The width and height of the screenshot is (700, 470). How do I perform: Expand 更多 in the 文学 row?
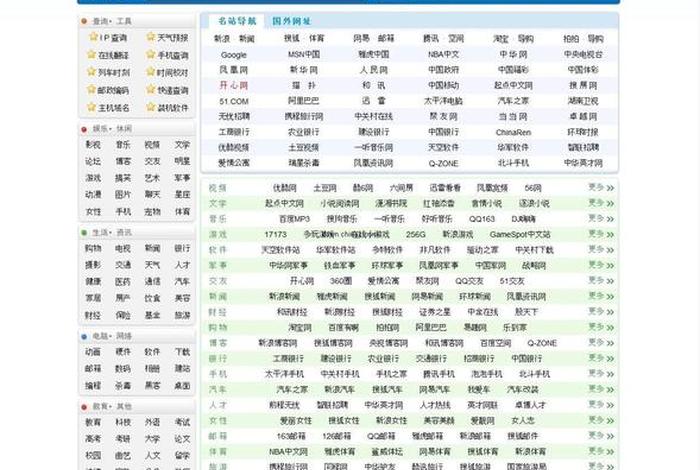tap(601, 203)
